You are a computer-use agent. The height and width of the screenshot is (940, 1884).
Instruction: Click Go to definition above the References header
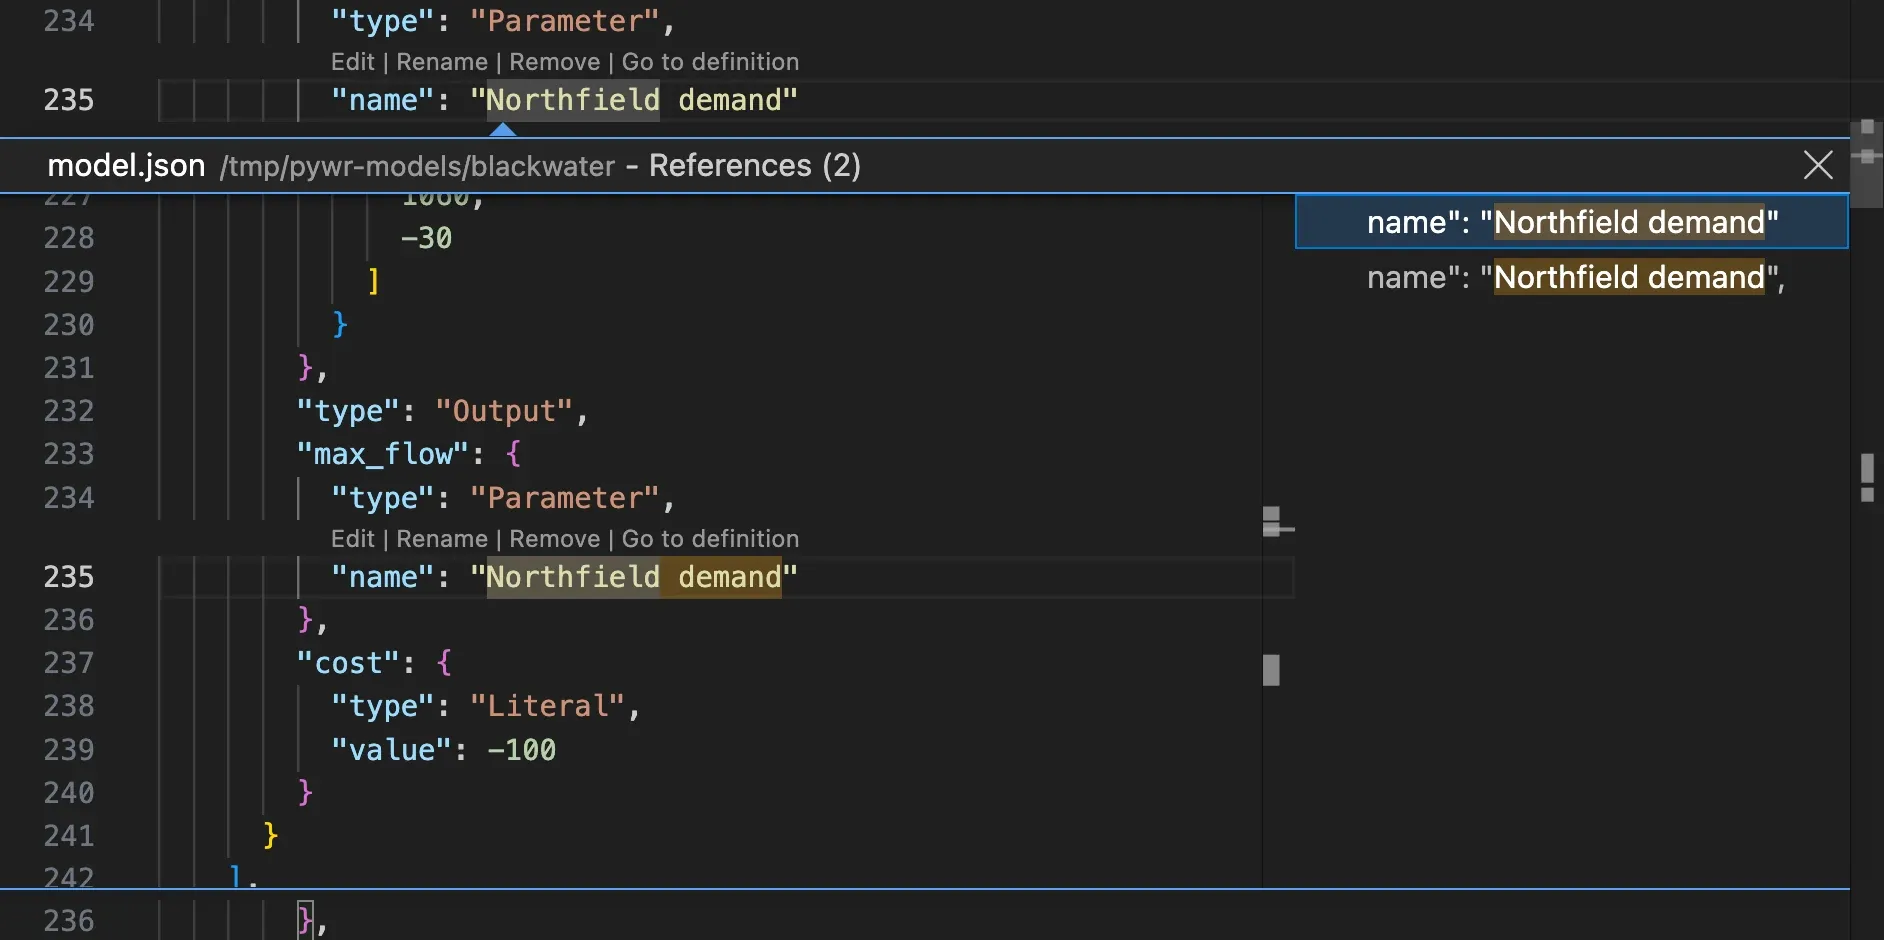(x=710, y=62)
